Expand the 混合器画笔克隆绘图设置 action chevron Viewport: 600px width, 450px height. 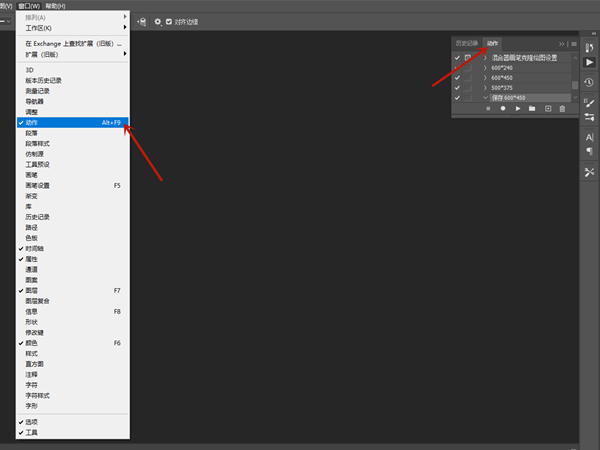[x=485, y=58]
